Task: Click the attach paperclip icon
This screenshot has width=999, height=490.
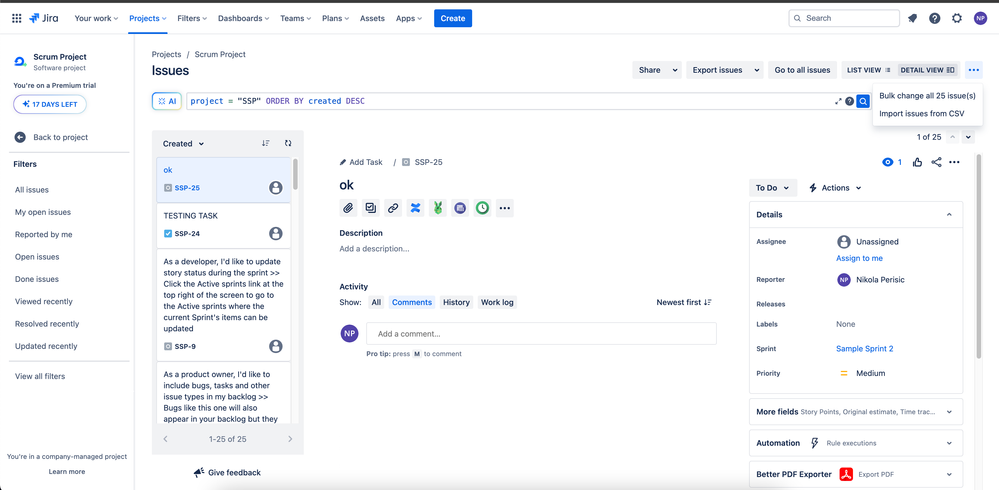Action: [349, 208]
